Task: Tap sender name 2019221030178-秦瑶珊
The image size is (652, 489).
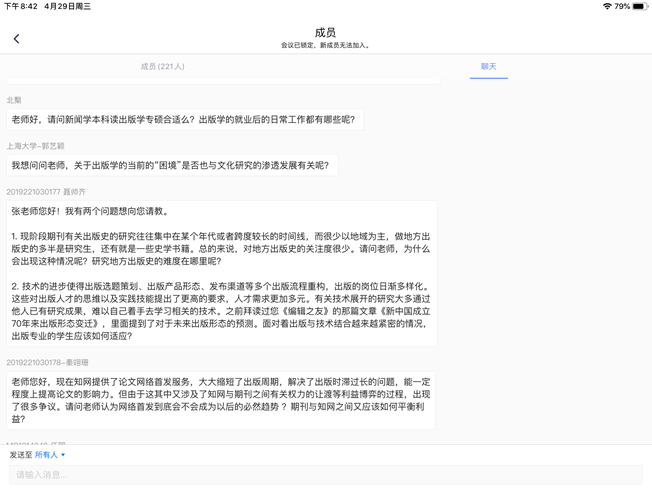Action: click(47, 363)
